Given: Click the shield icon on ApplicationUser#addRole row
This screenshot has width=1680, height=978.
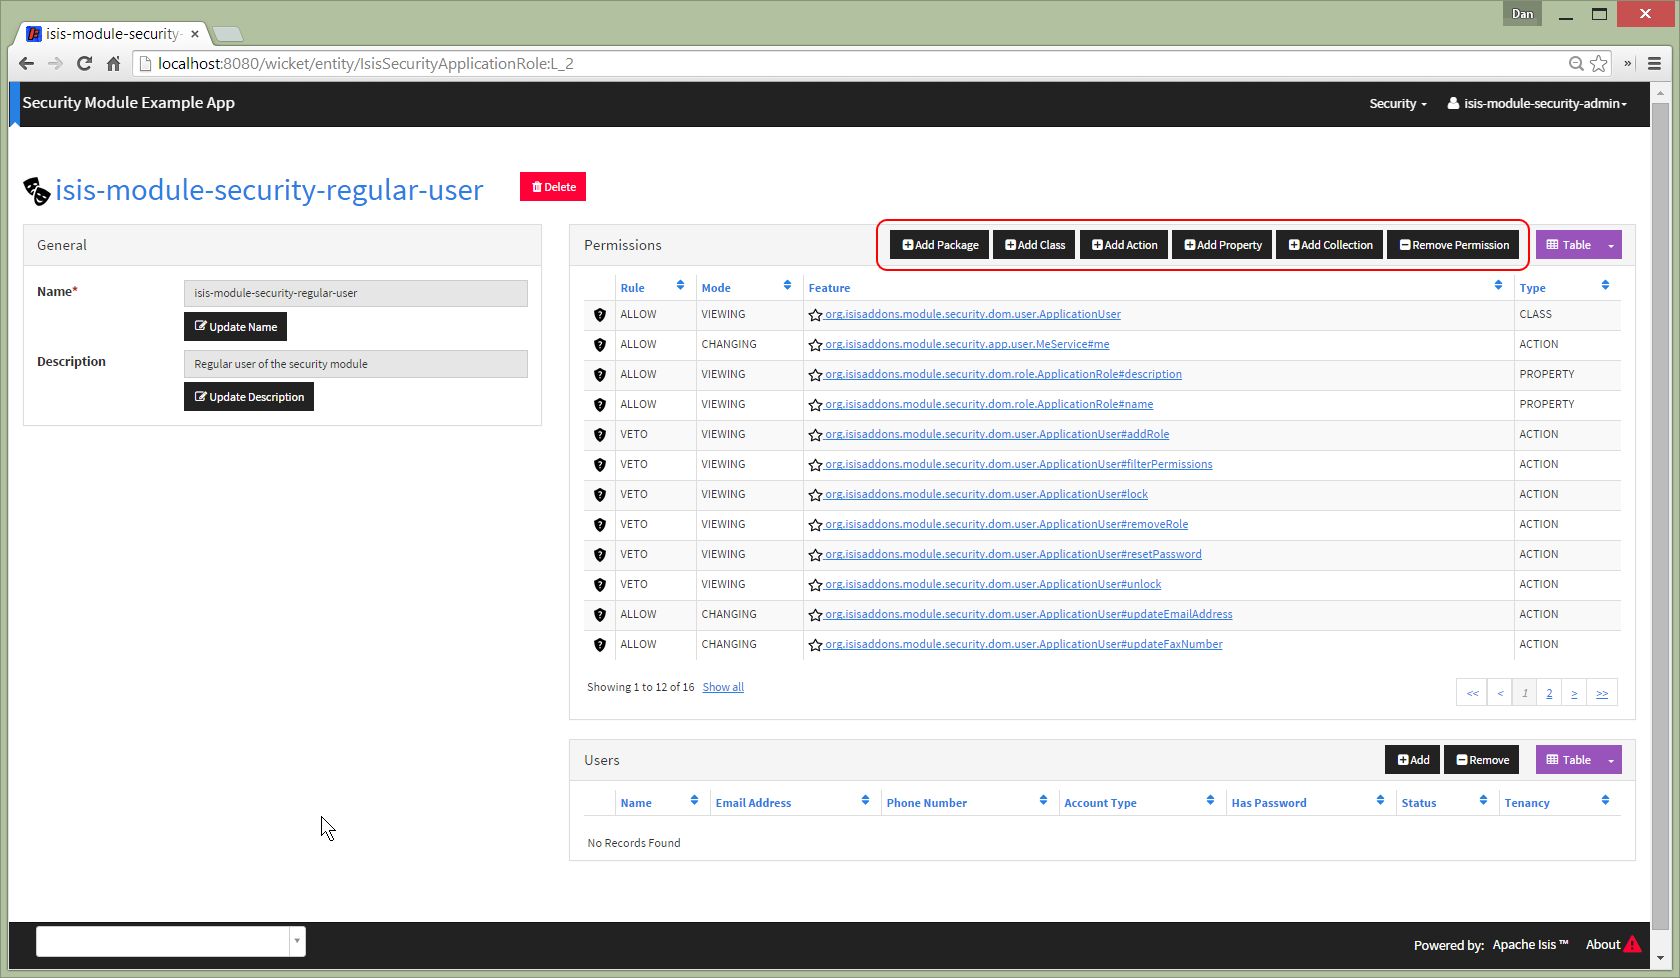Looking at the screenshot, I should pyautogui.click(x=600, y=435).
